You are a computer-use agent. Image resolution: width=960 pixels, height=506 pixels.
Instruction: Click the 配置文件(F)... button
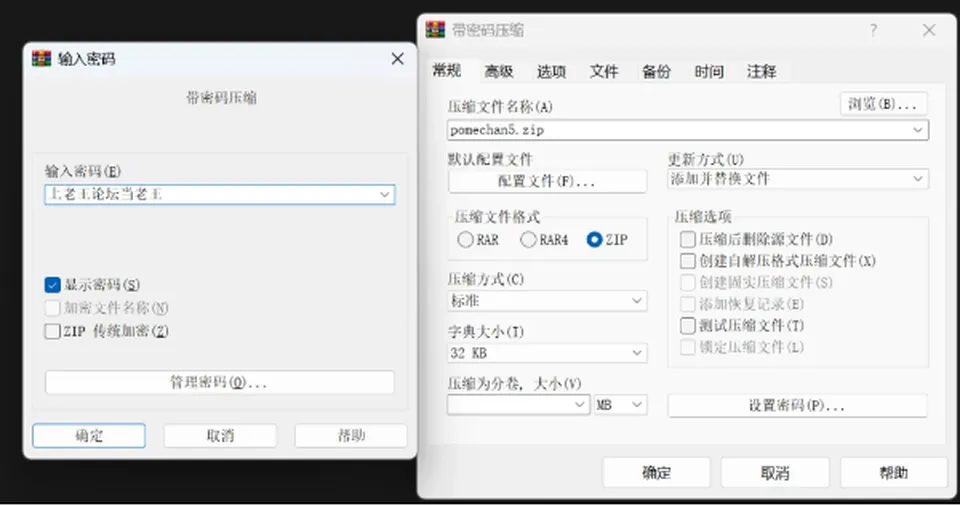547,181
